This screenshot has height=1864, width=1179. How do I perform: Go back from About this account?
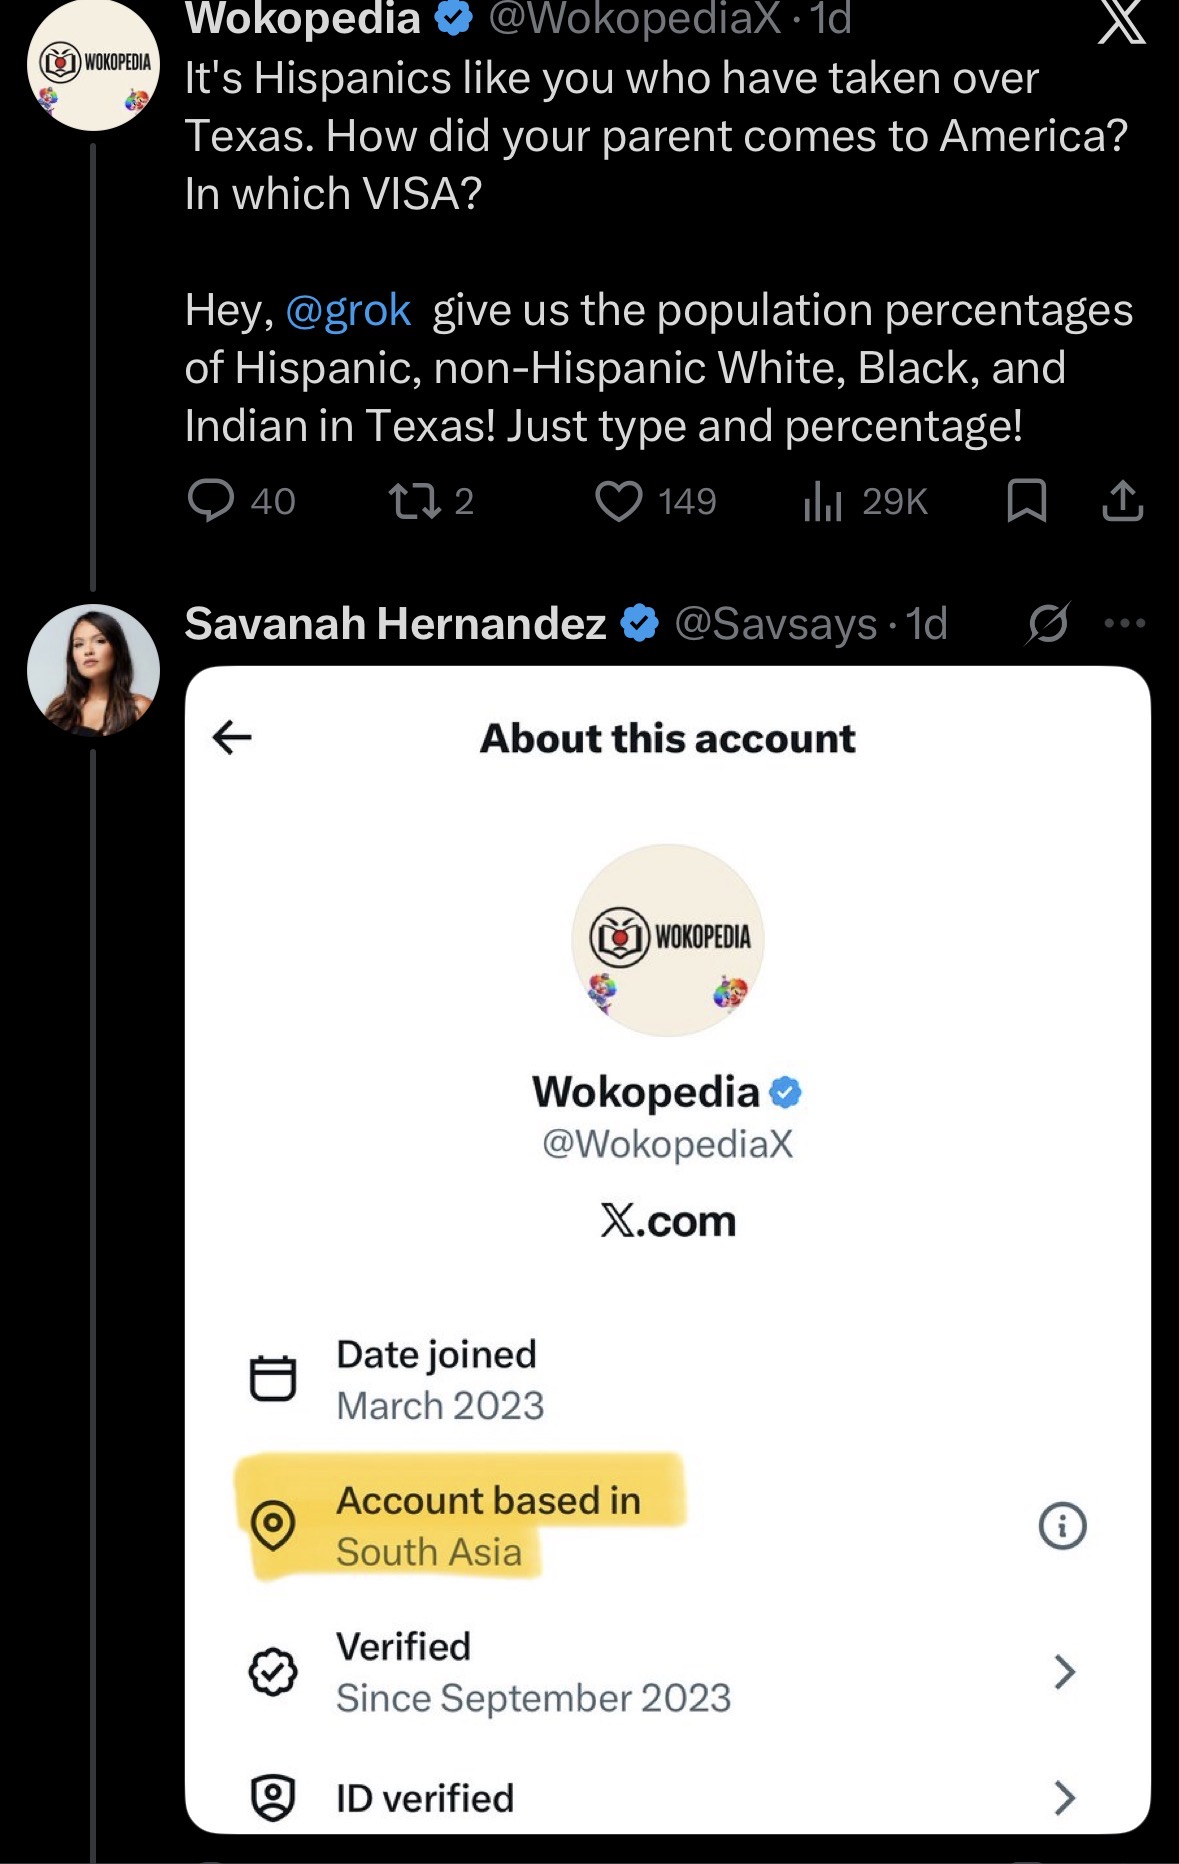(x=232, y=738)
